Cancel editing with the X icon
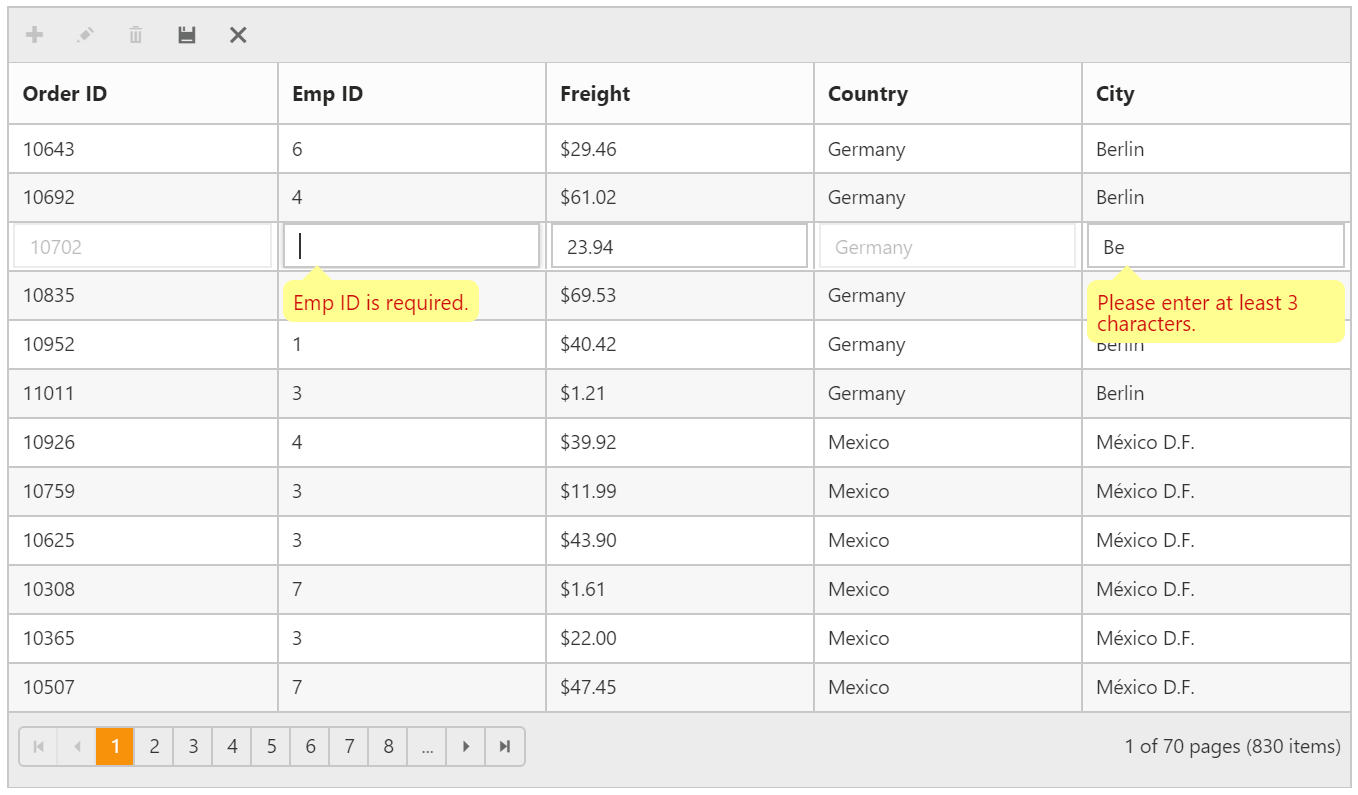 coord(238,34)
